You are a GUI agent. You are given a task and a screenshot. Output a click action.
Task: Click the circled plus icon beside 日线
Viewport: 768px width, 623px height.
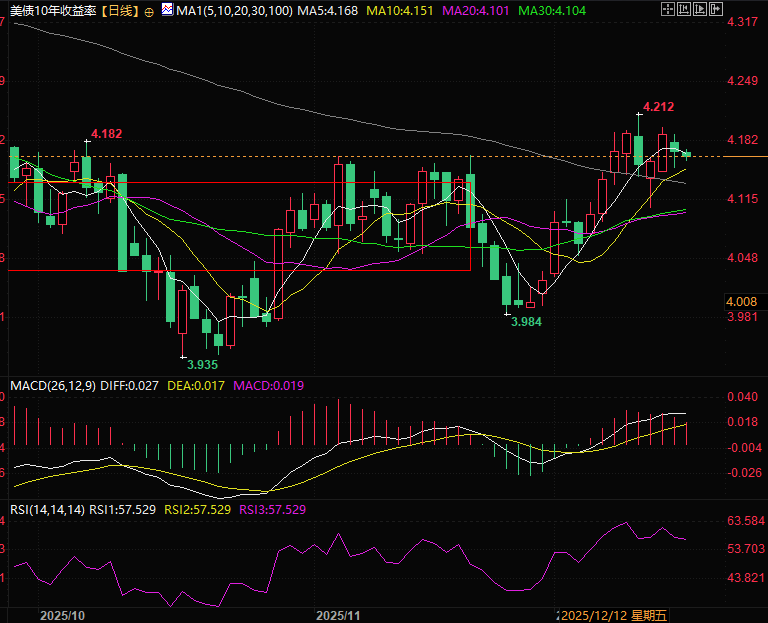pyautogui.click(x=149, y=12)
